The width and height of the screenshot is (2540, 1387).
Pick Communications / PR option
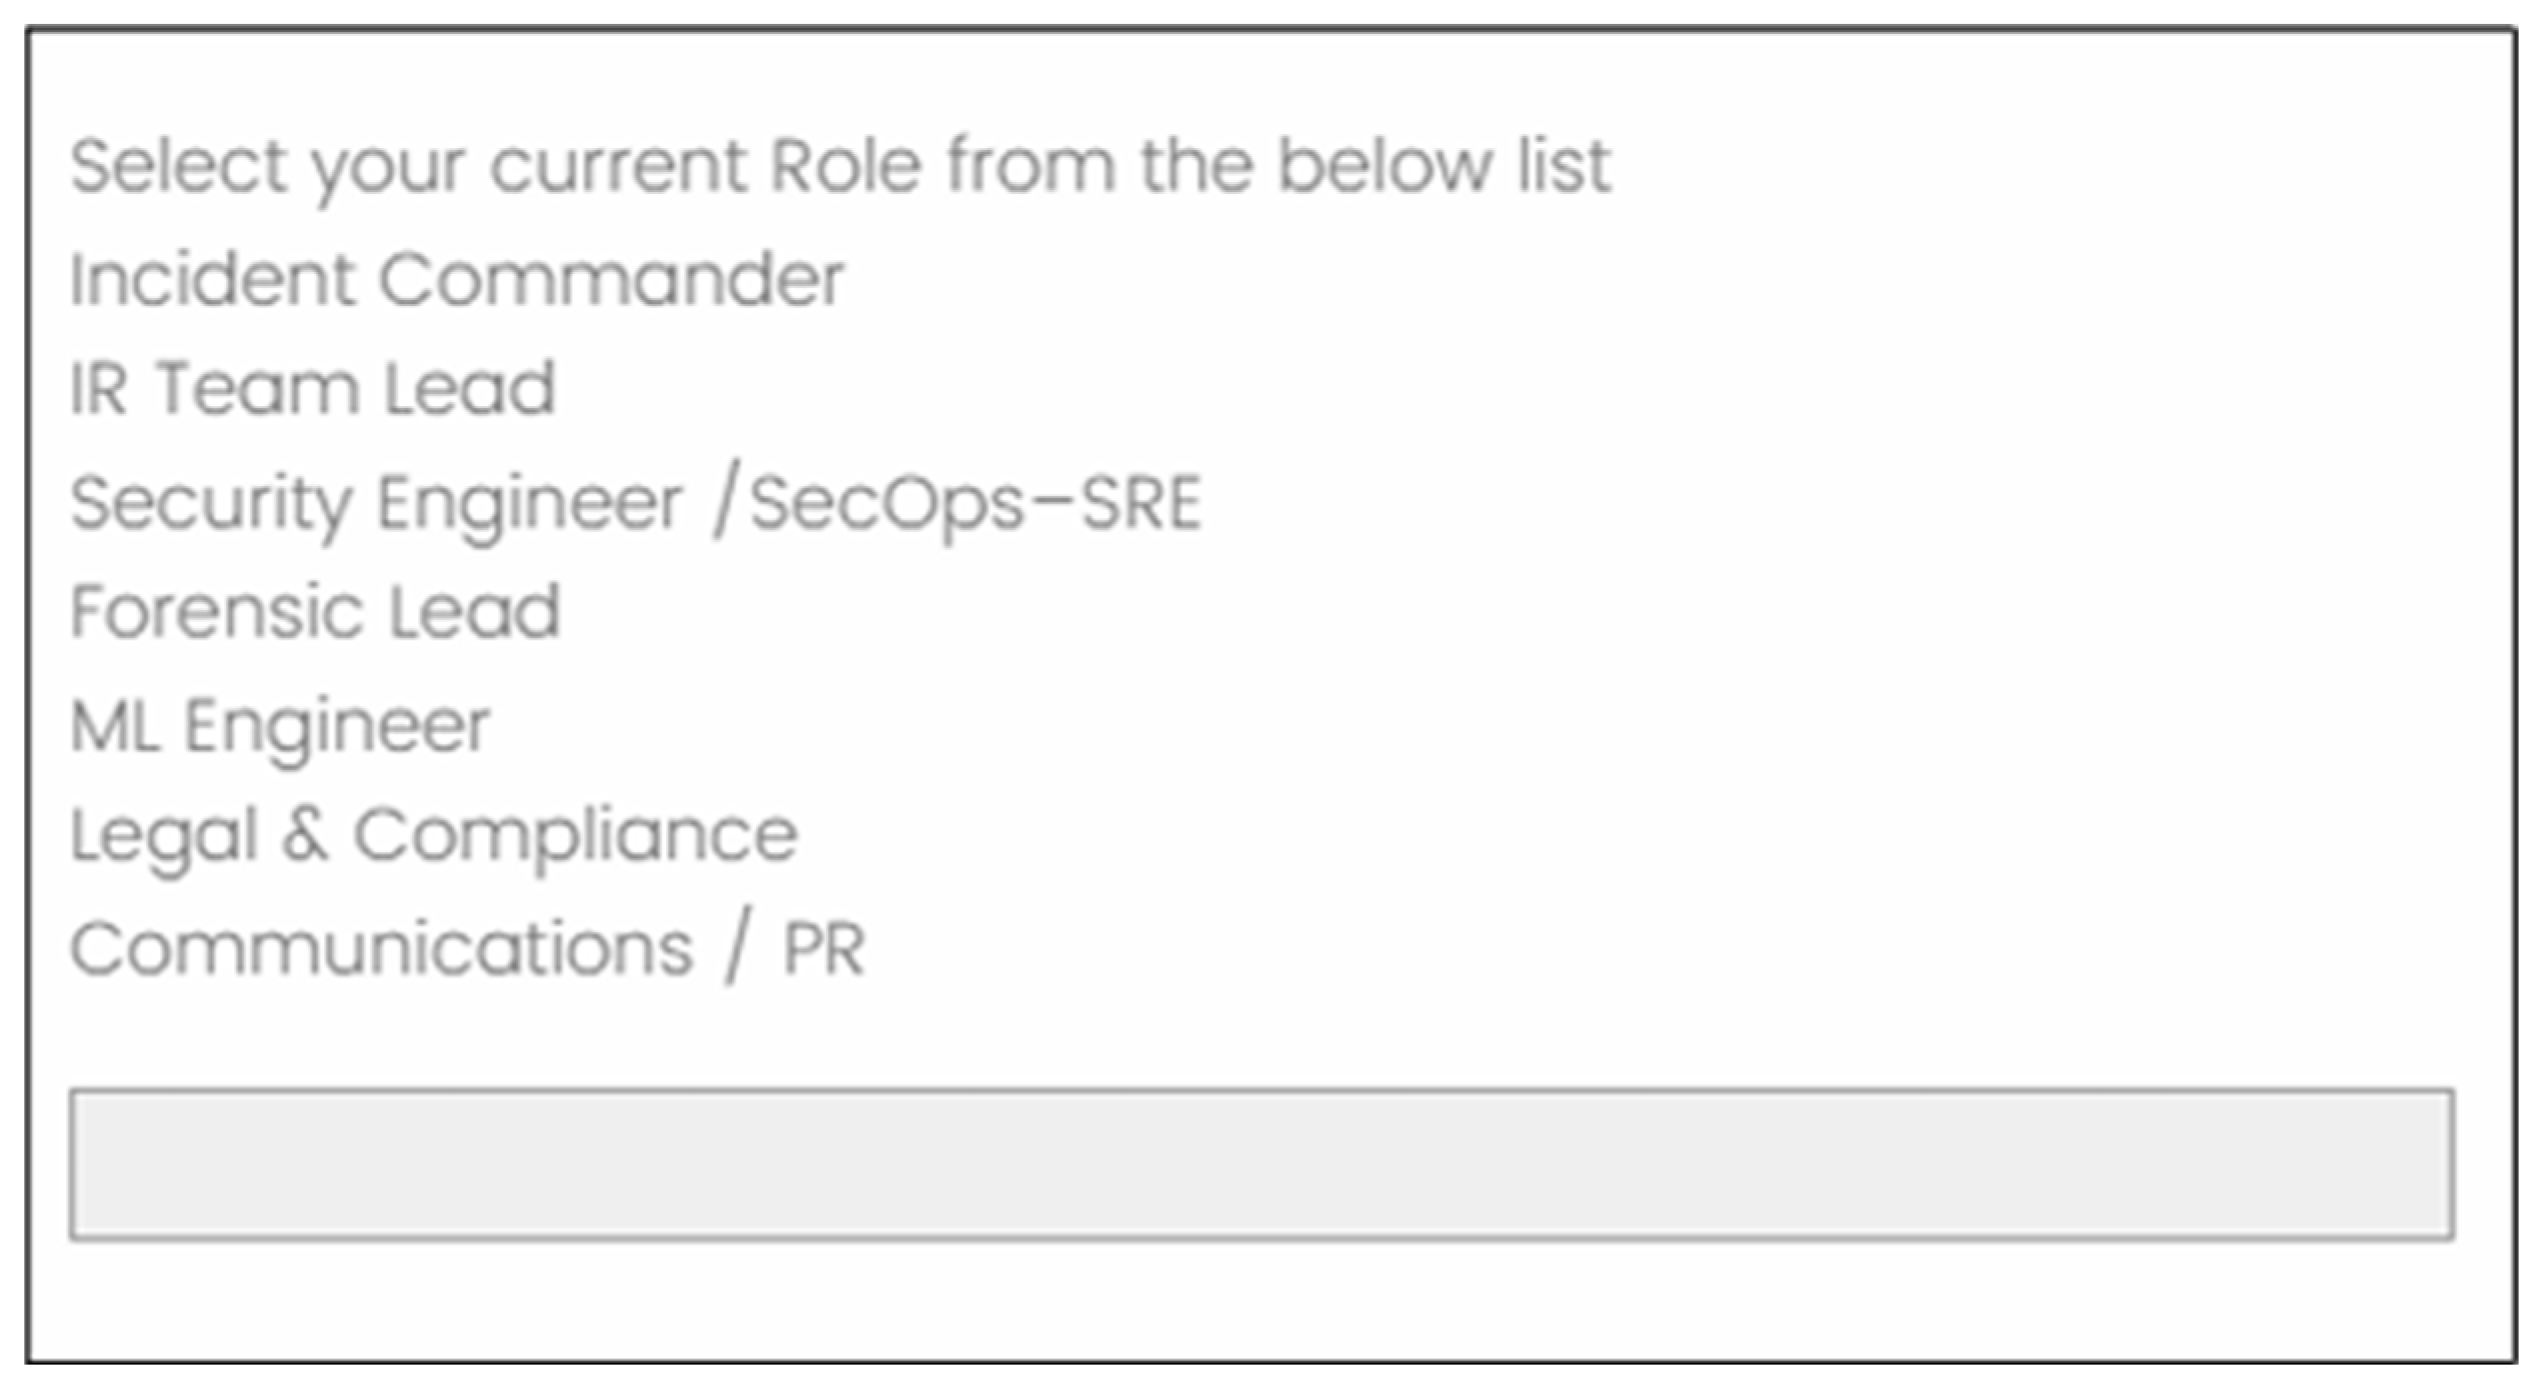(x=467, y=950)
